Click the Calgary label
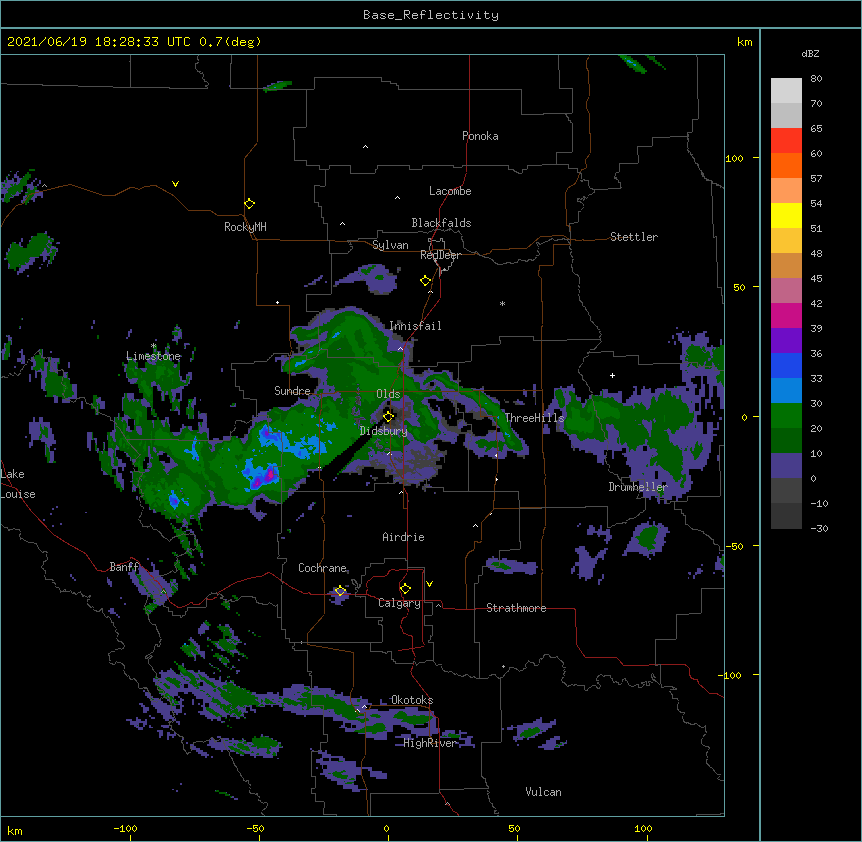The width and height of the screenshot is (862, 842). click(399, 603)
